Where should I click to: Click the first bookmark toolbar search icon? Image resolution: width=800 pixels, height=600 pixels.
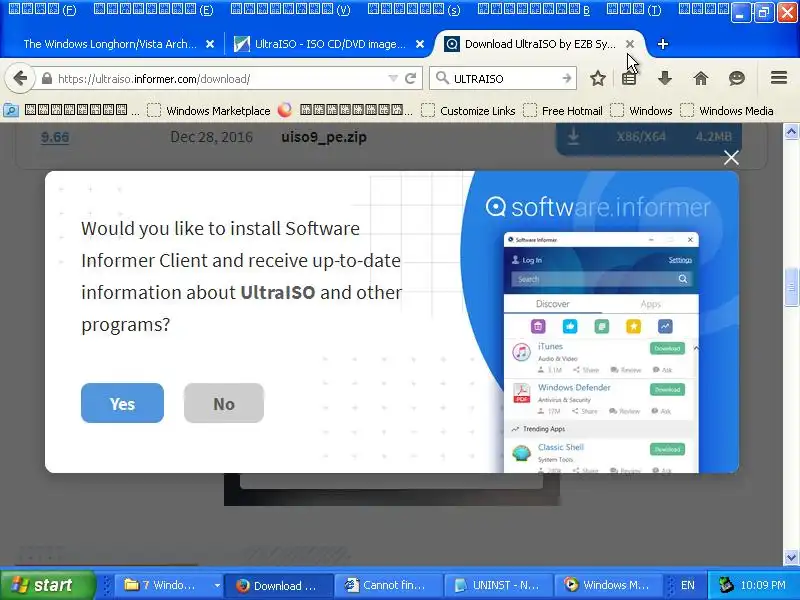click(11, 110)
